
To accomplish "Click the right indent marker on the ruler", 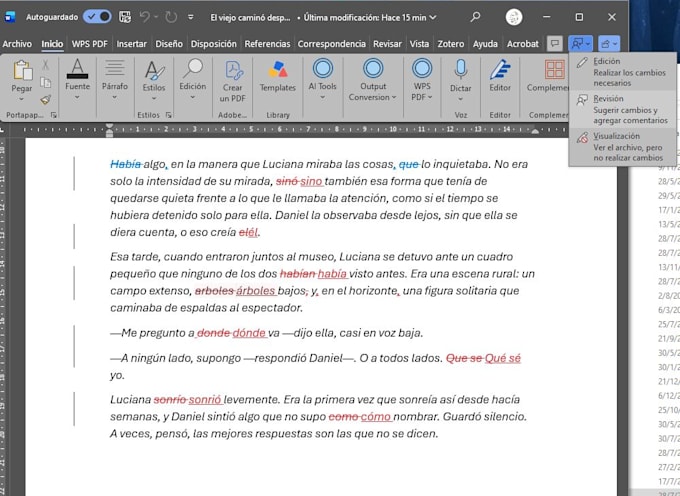I will [x=536, y=131].
